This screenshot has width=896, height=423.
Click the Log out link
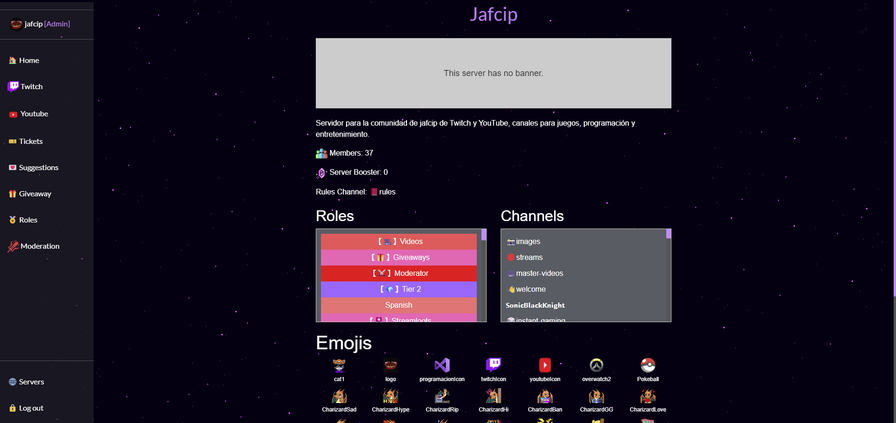(30, 408)
